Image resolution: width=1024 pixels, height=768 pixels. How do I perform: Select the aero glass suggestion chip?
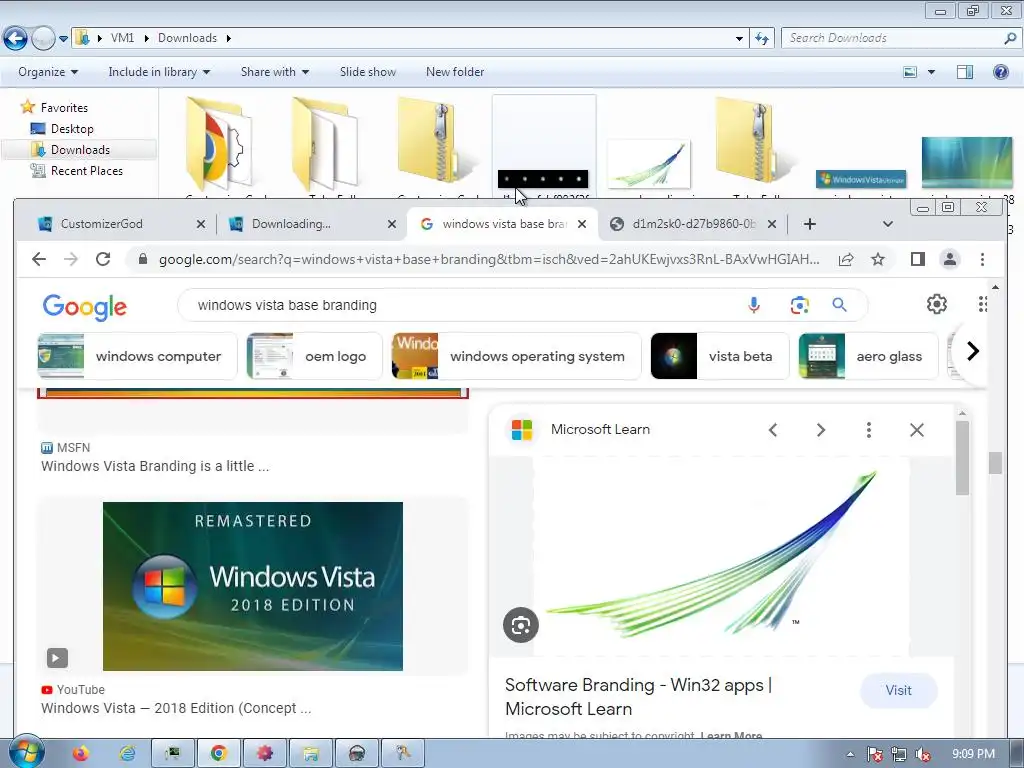pyautogui.click(x=869, y=356)
